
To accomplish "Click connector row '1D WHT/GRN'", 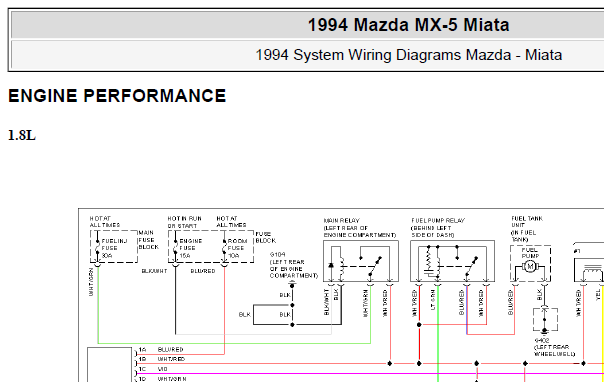I will [163, 379].
